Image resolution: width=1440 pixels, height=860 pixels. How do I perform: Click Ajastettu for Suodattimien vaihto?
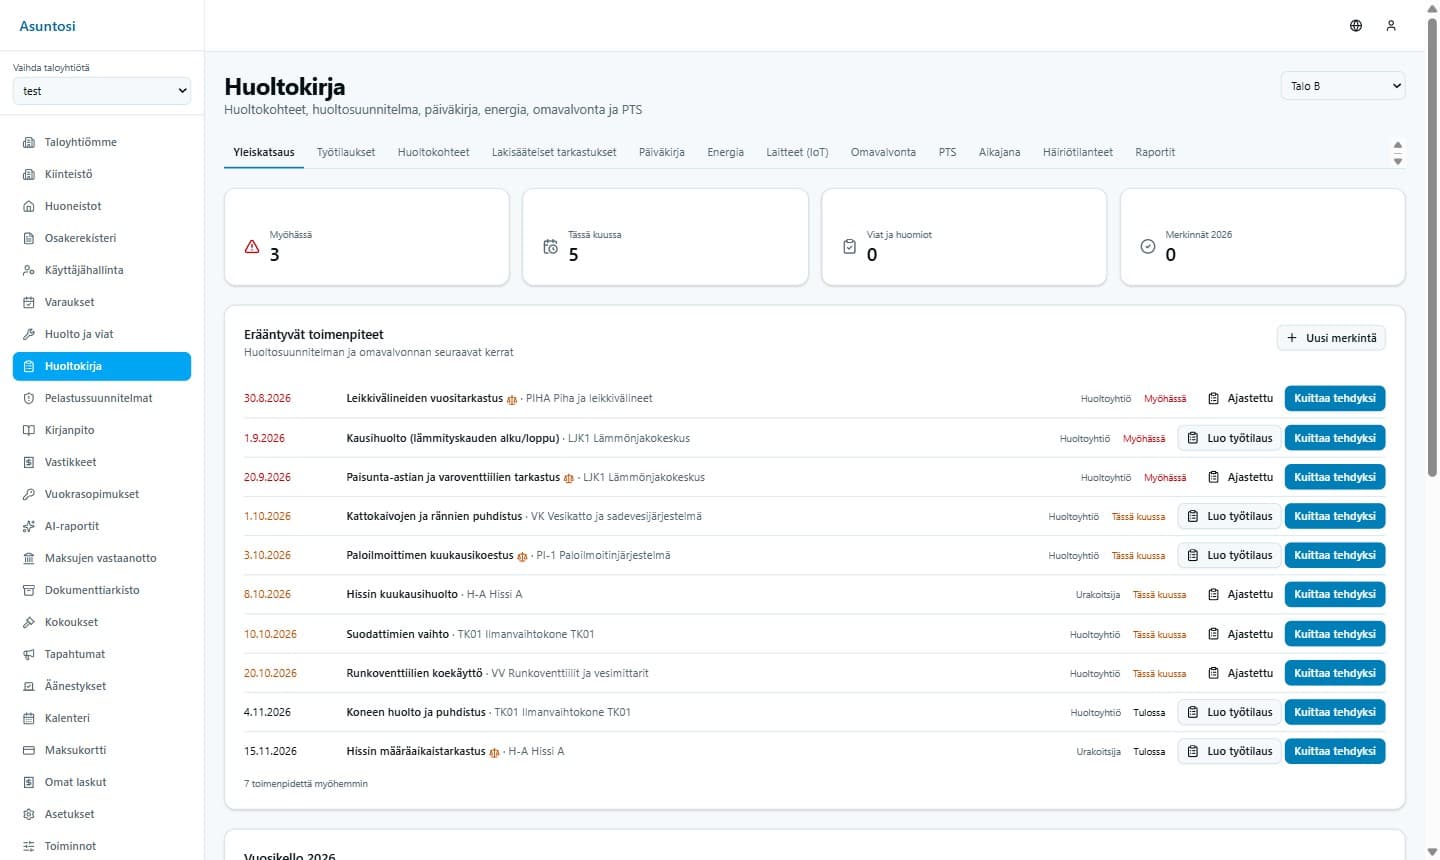click(x=1240, y=634)
